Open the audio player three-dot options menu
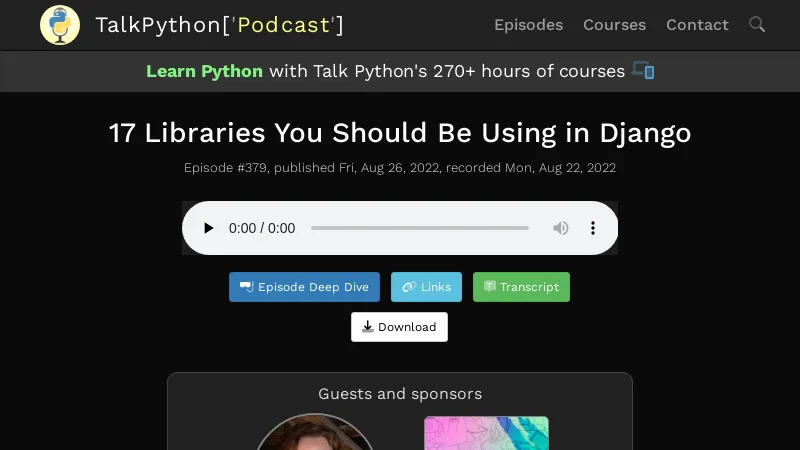 (x=593, y=228)
